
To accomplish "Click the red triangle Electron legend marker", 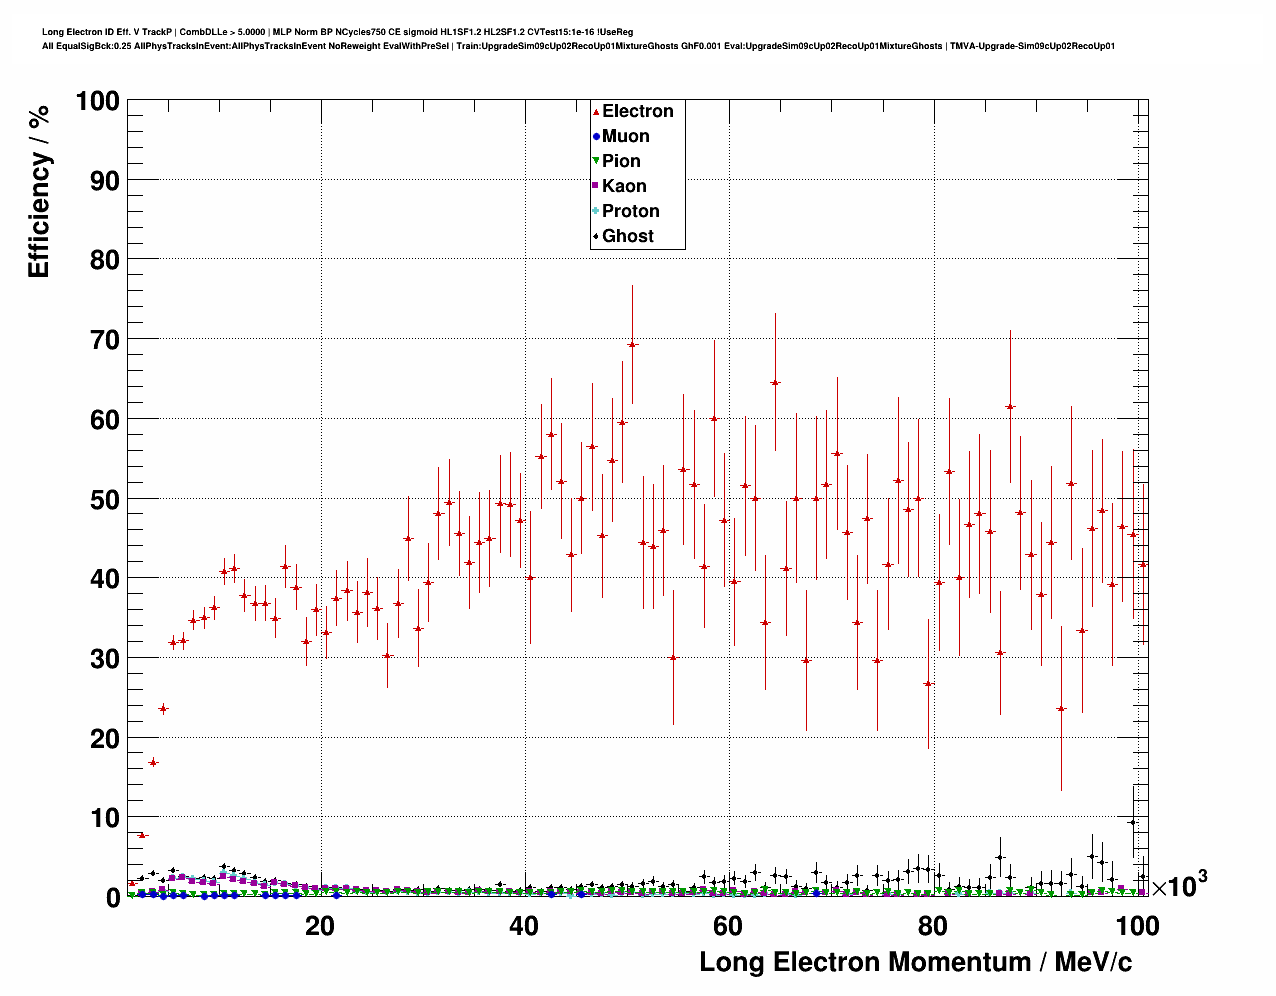I will [x=597, y=111].
